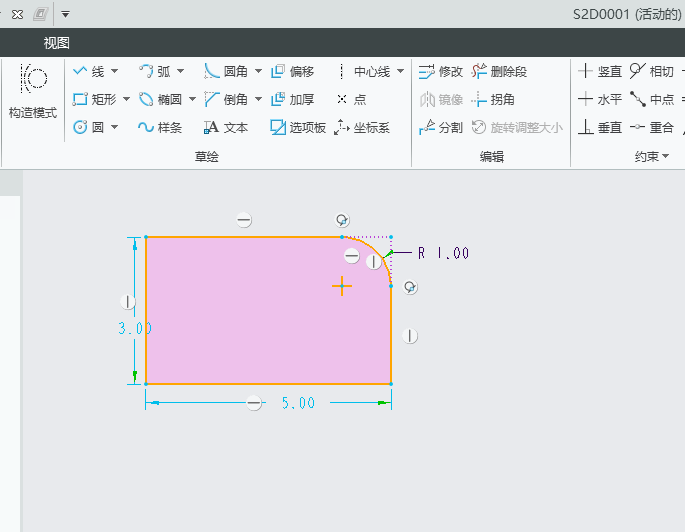Apply the Midpoint (中点) constraint
Screen dimensions: 685x532
pos(652,100)
